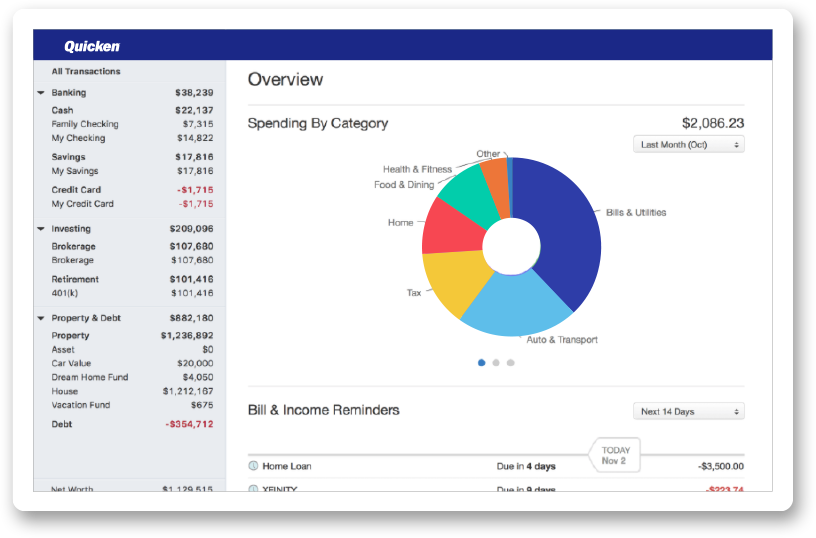This screenshot has height=538, width=816.
Task: Select the Debt row
Action: click(132, 424)
